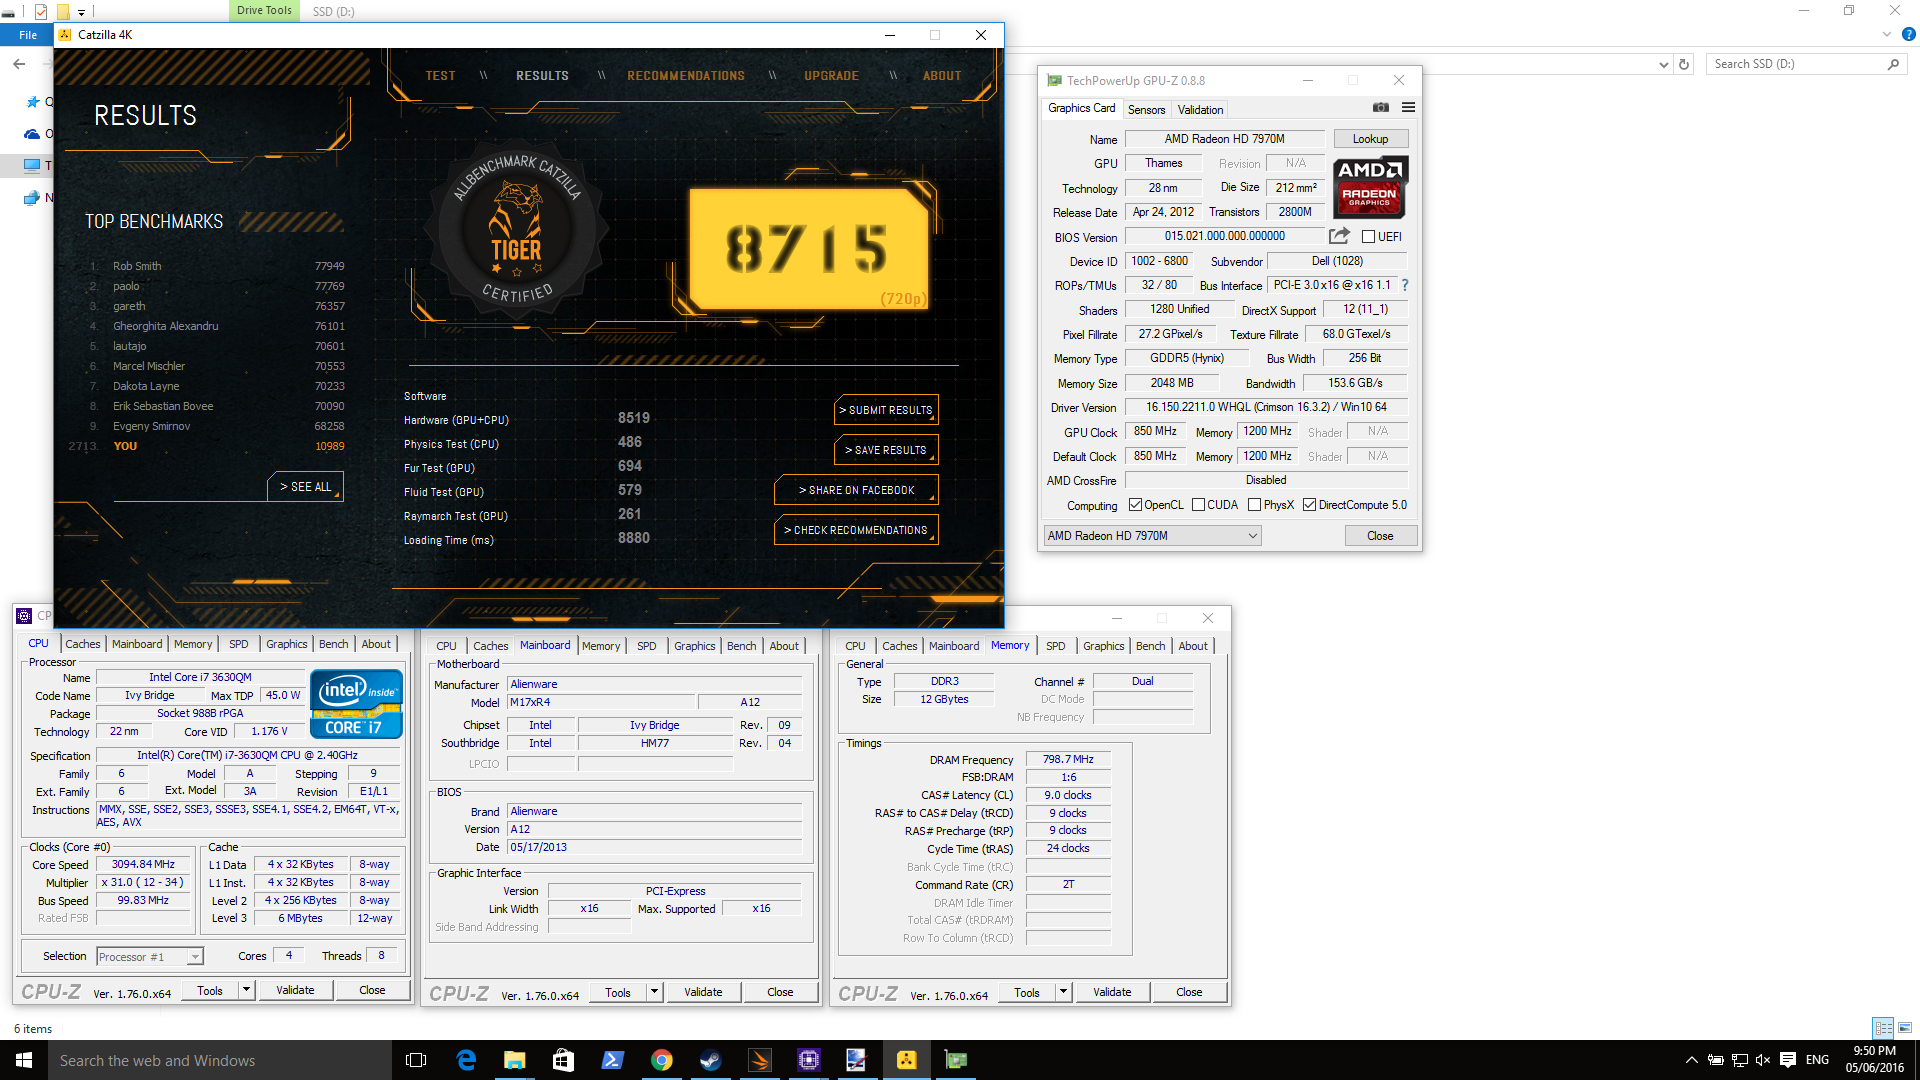Toggle the DirectCompute 5.0 checkbox
This screenshot has height=1080, width=1920.
point(1309,505)
